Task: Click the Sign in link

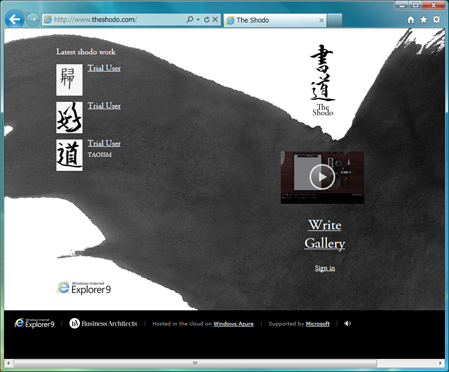Action: click(325, 268)
